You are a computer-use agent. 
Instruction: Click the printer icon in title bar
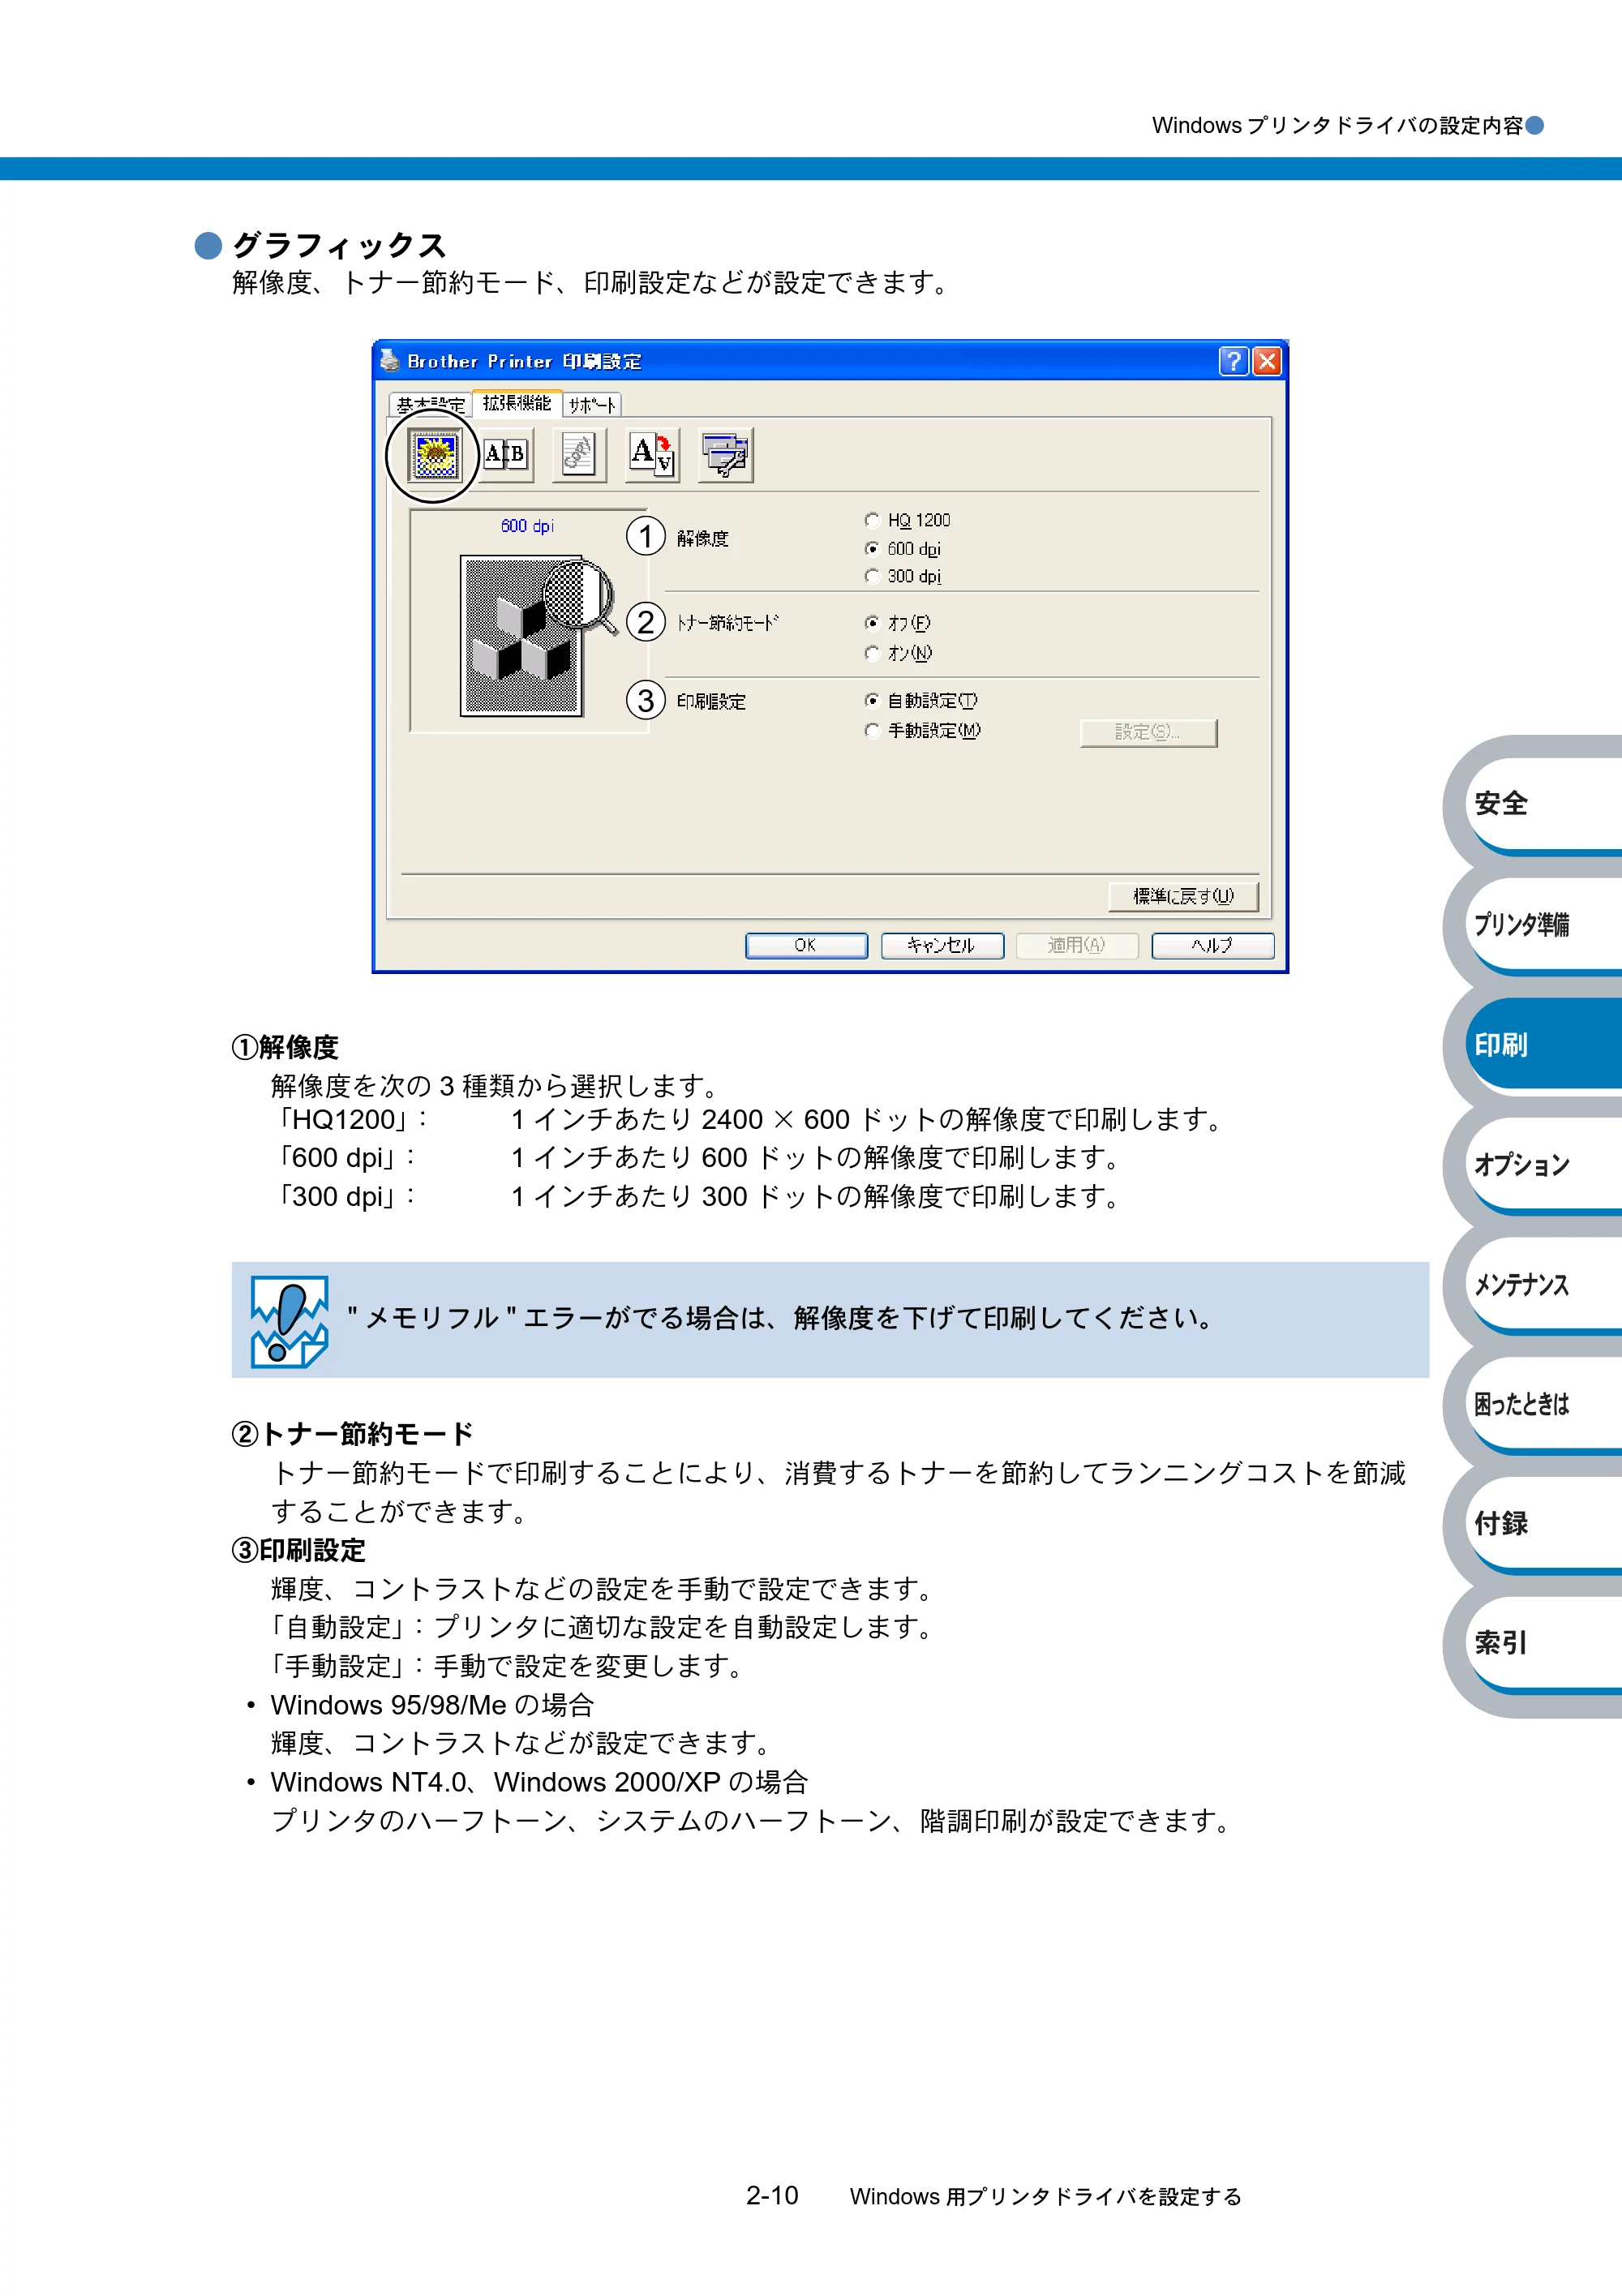pos(389,360)
